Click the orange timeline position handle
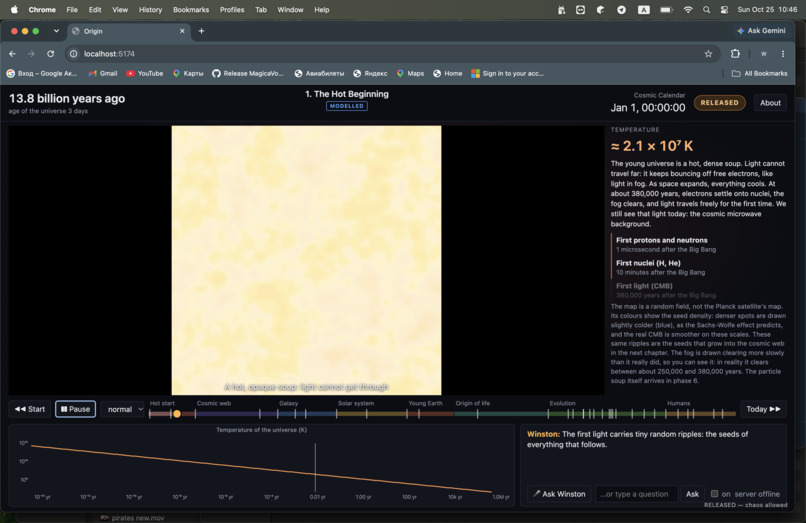 [177, 413]
